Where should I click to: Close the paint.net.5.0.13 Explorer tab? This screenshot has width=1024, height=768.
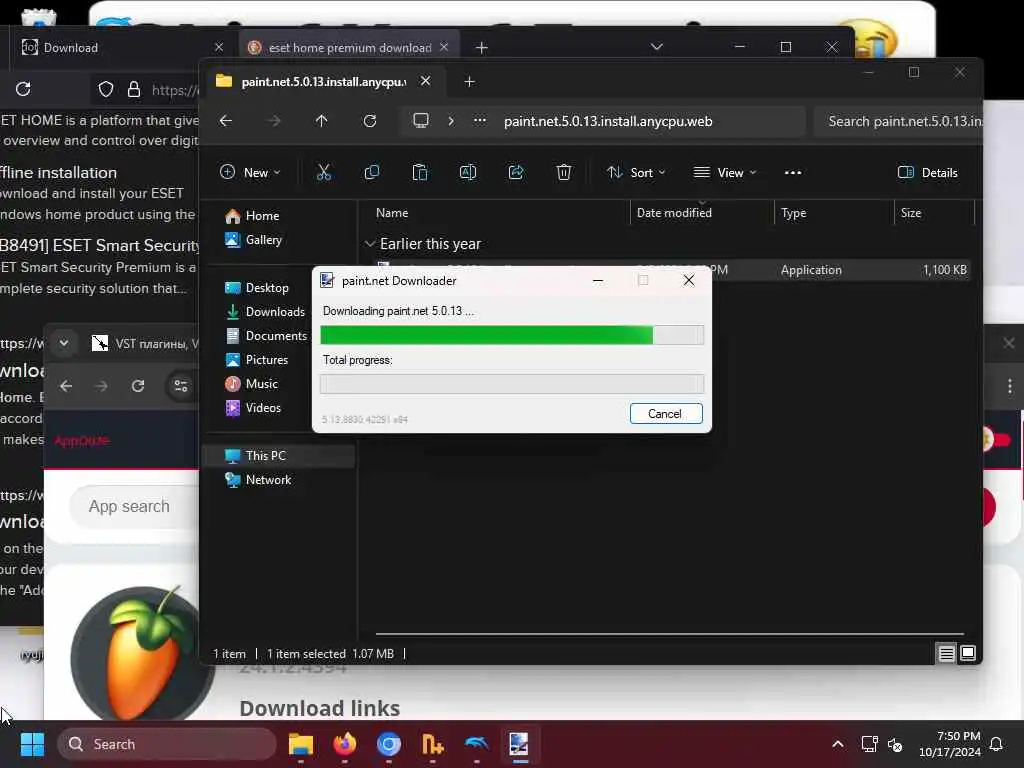425,81
